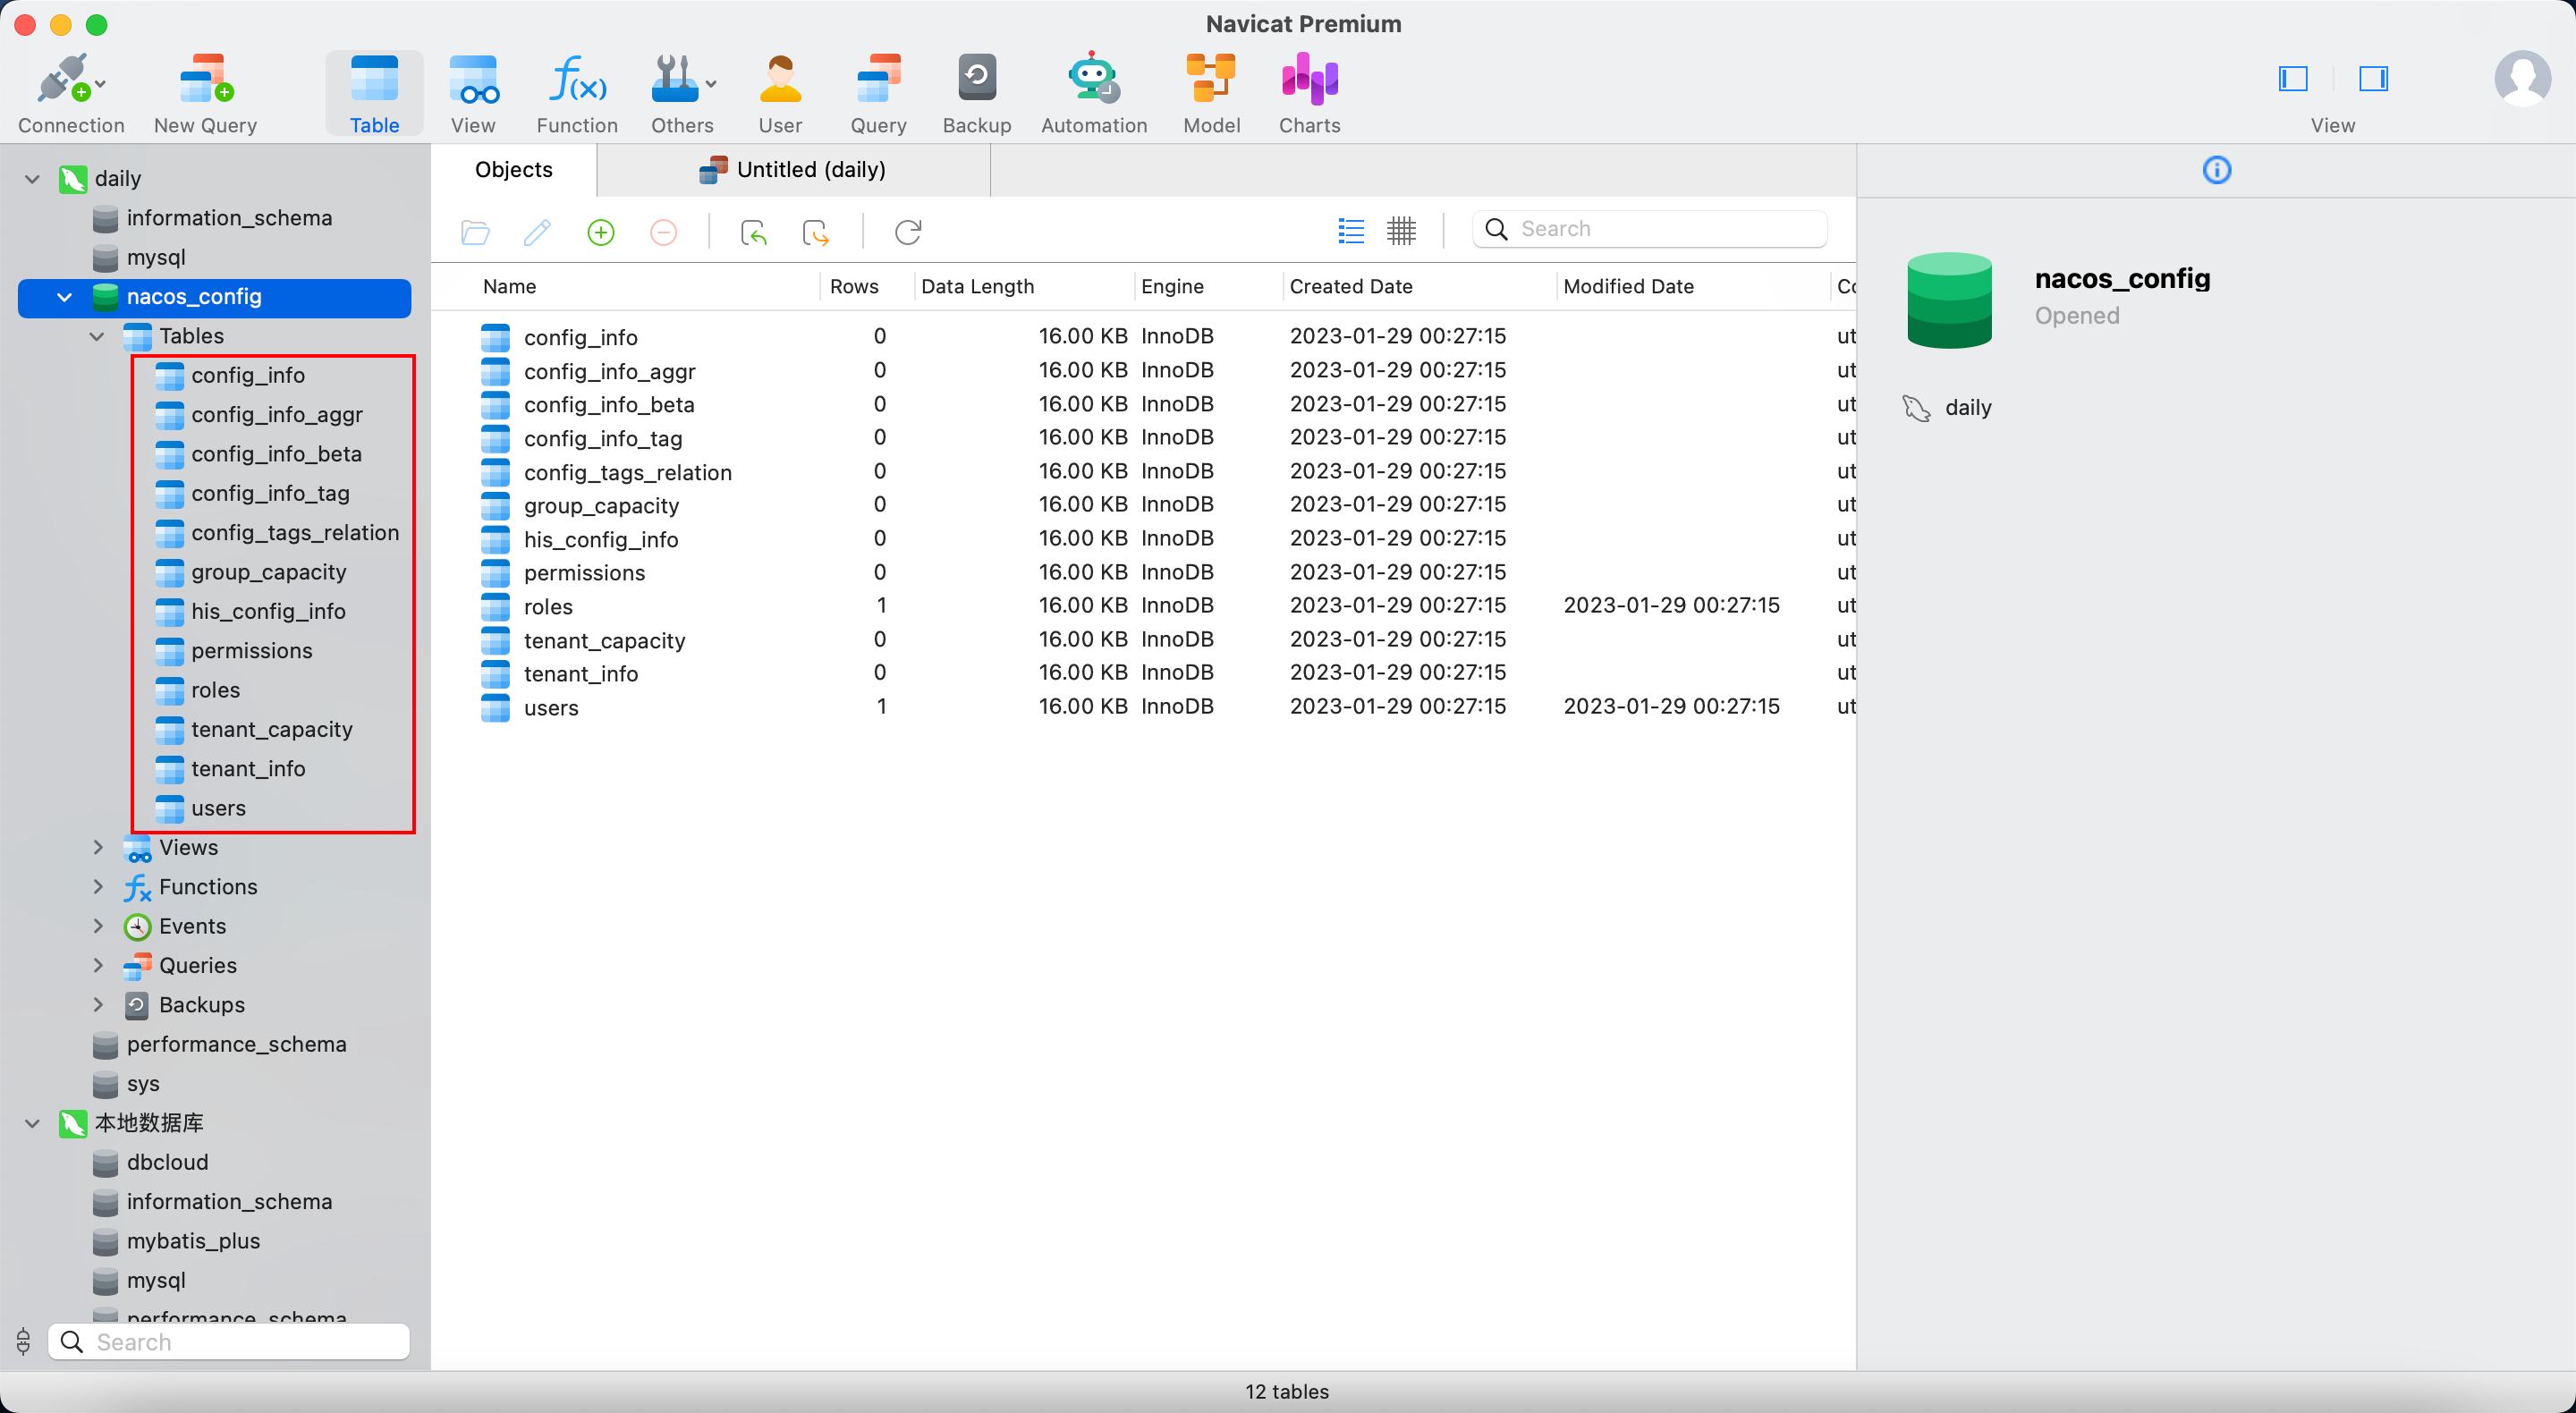
Task: Open the Connection dropdown arrow
Action: coord(101,84)
